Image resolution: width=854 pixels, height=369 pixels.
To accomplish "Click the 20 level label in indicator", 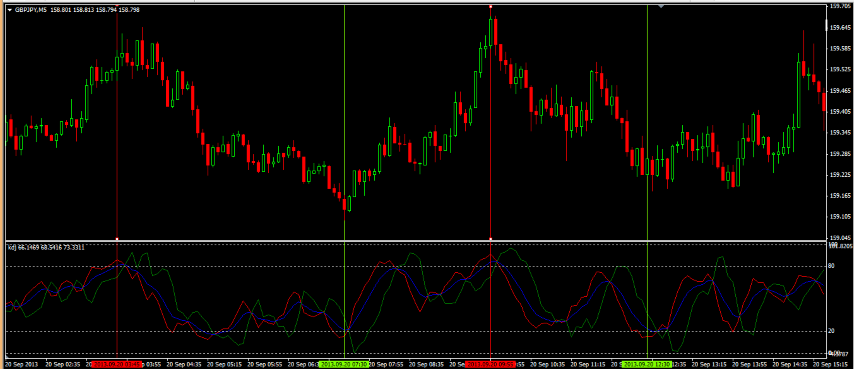I will [832, 331].
